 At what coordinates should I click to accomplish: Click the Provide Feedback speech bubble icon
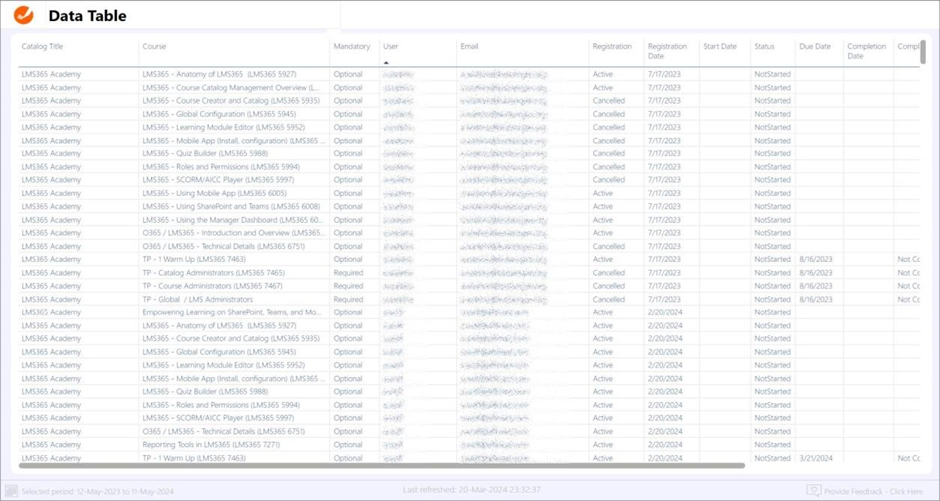coord(814,491)
